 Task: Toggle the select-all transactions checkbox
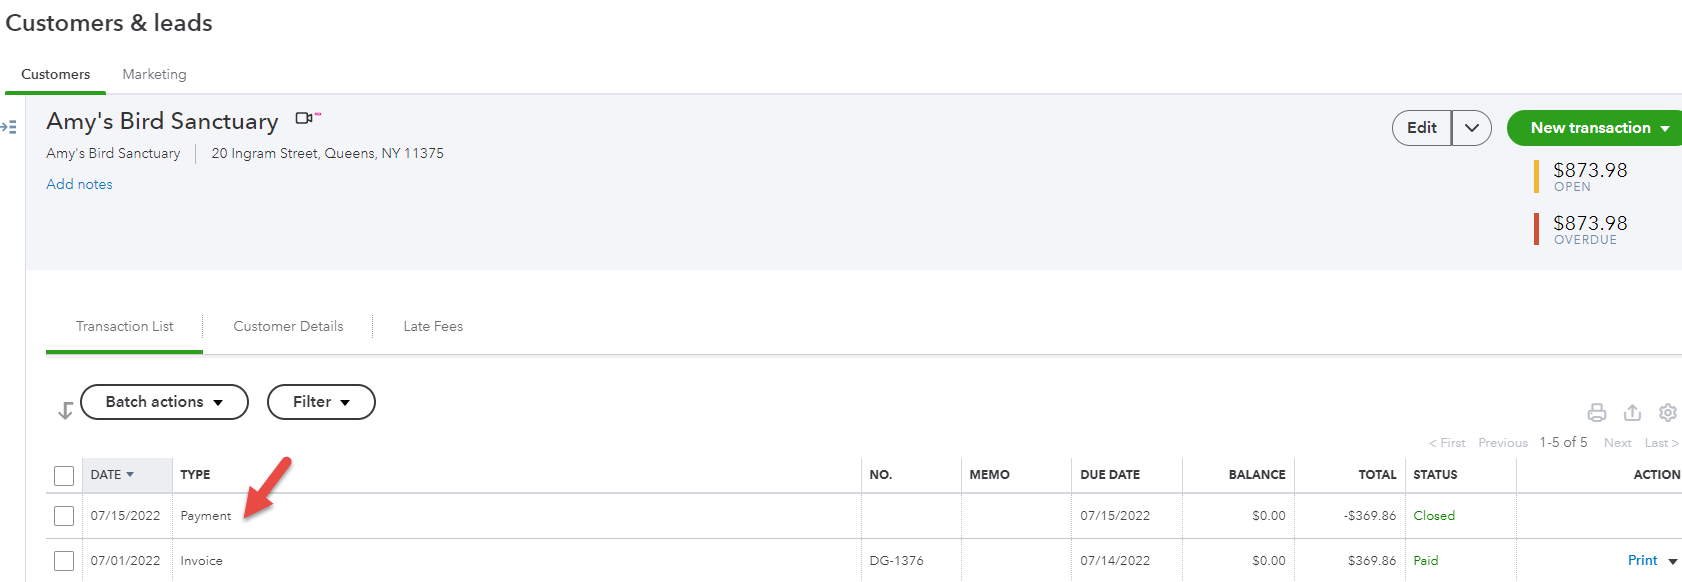[64, 476]
